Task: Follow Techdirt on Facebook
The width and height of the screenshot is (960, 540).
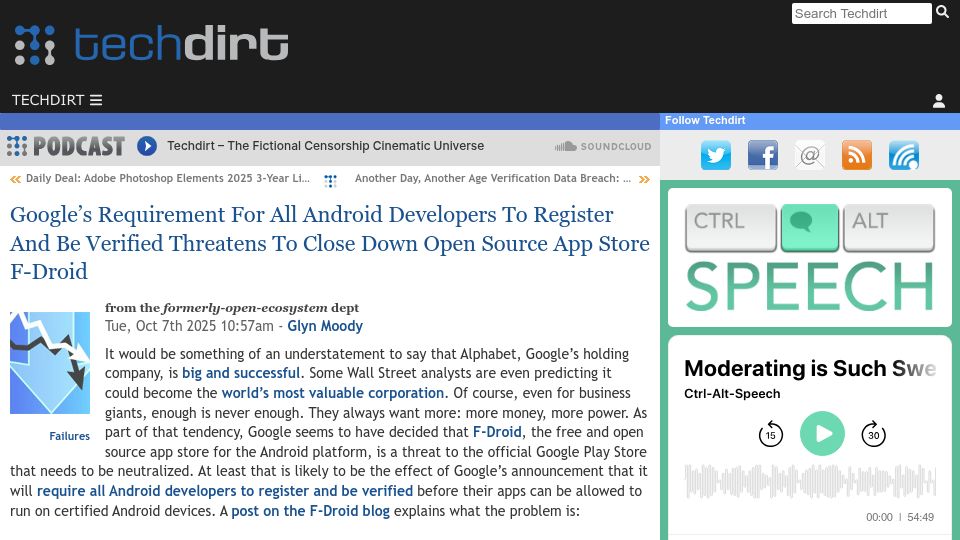Action: tap(763, 155)
